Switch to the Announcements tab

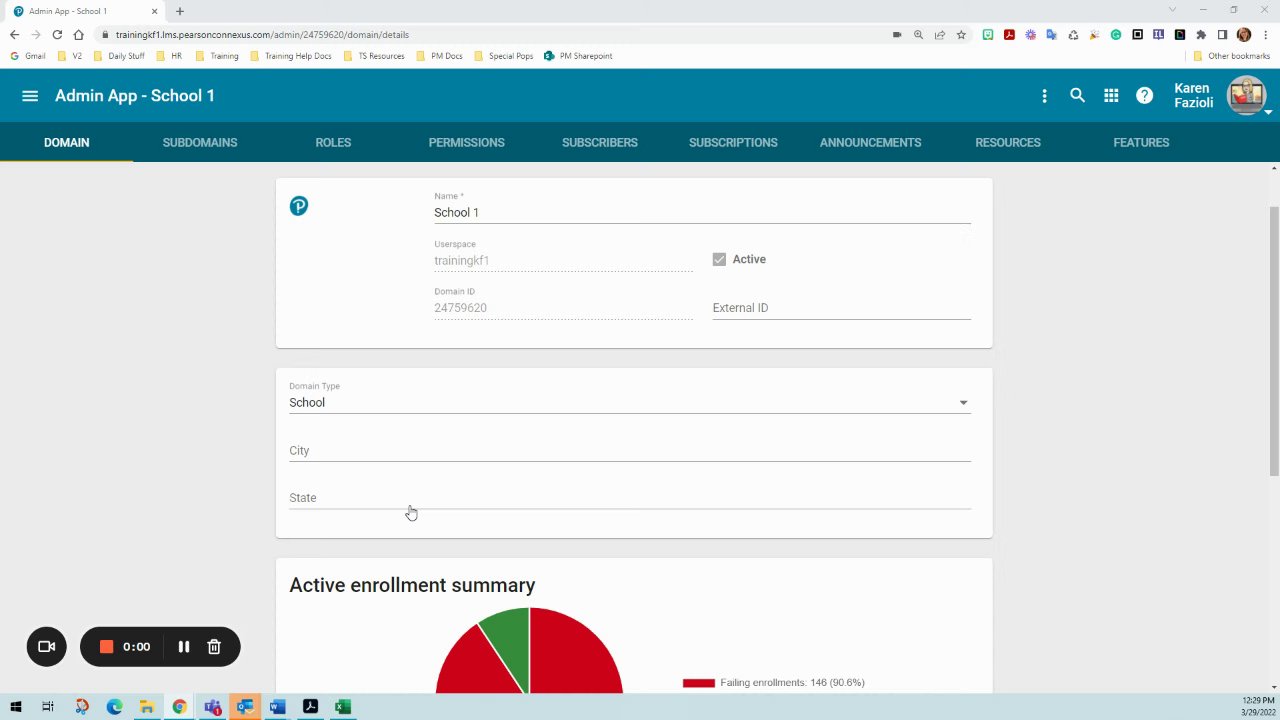(x=870, y=142)
